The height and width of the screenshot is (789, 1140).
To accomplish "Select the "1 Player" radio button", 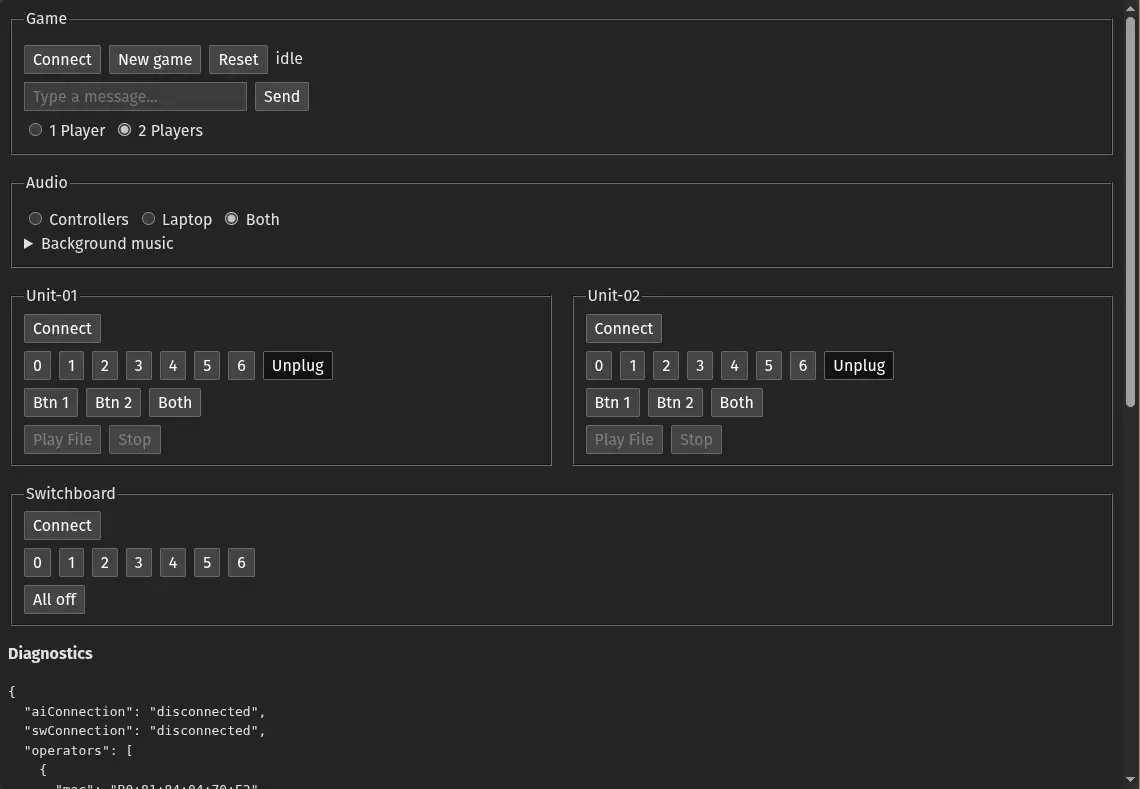I will pyautogui.click(x=35, y=129).
